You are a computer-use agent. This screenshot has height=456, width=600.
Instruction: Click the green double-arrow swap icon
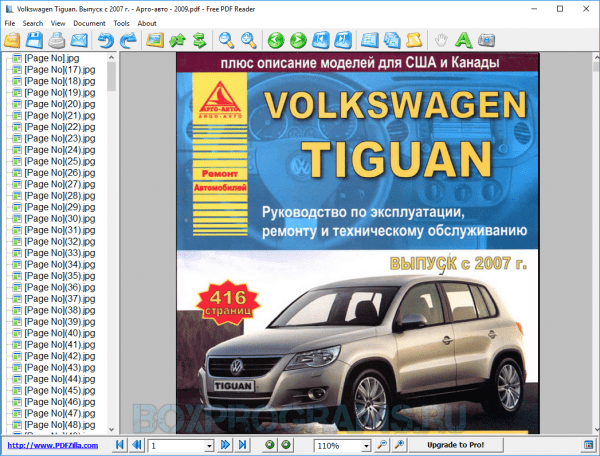200,40
